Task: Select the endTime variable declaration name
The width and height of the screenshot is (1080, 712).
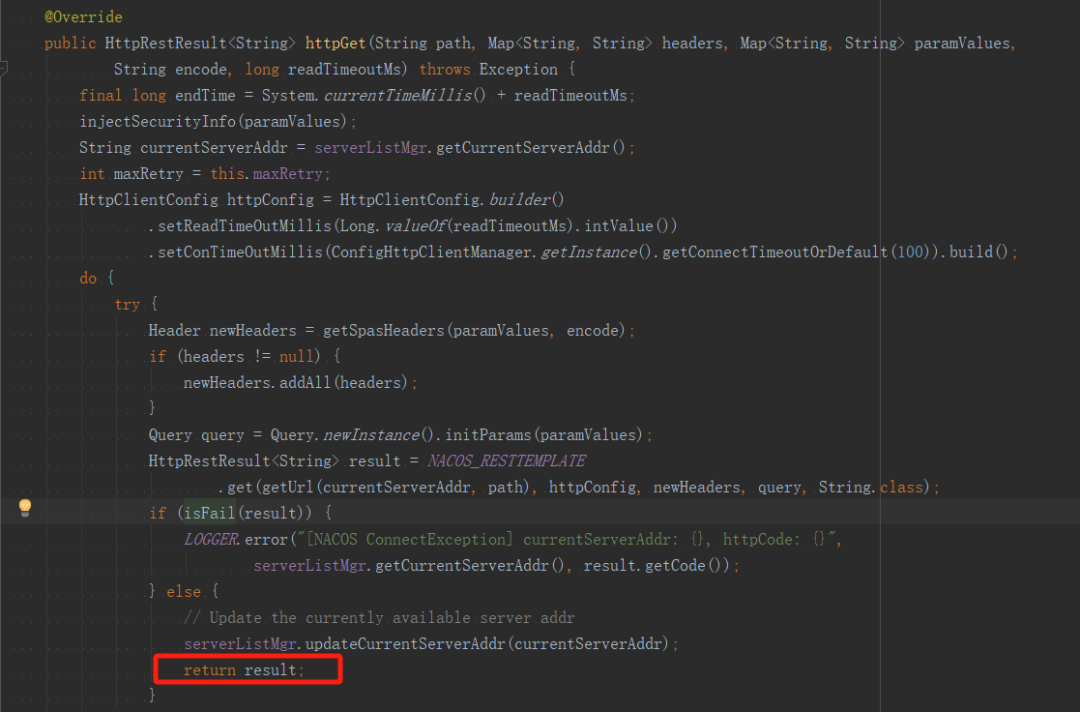Action: [205, 95]
